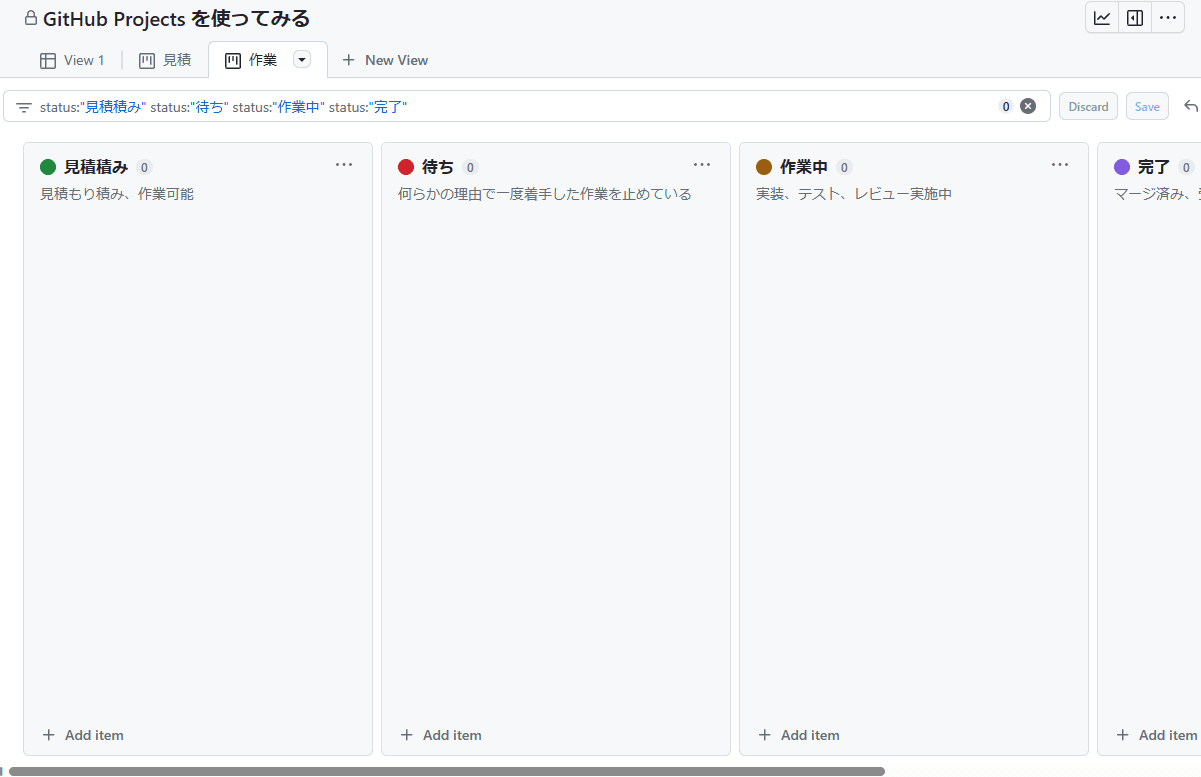This screenshot has width=1201, height=777.
Task: Add item to the 作業中 column
Action: pyautogui.click(x=800, y=735)
